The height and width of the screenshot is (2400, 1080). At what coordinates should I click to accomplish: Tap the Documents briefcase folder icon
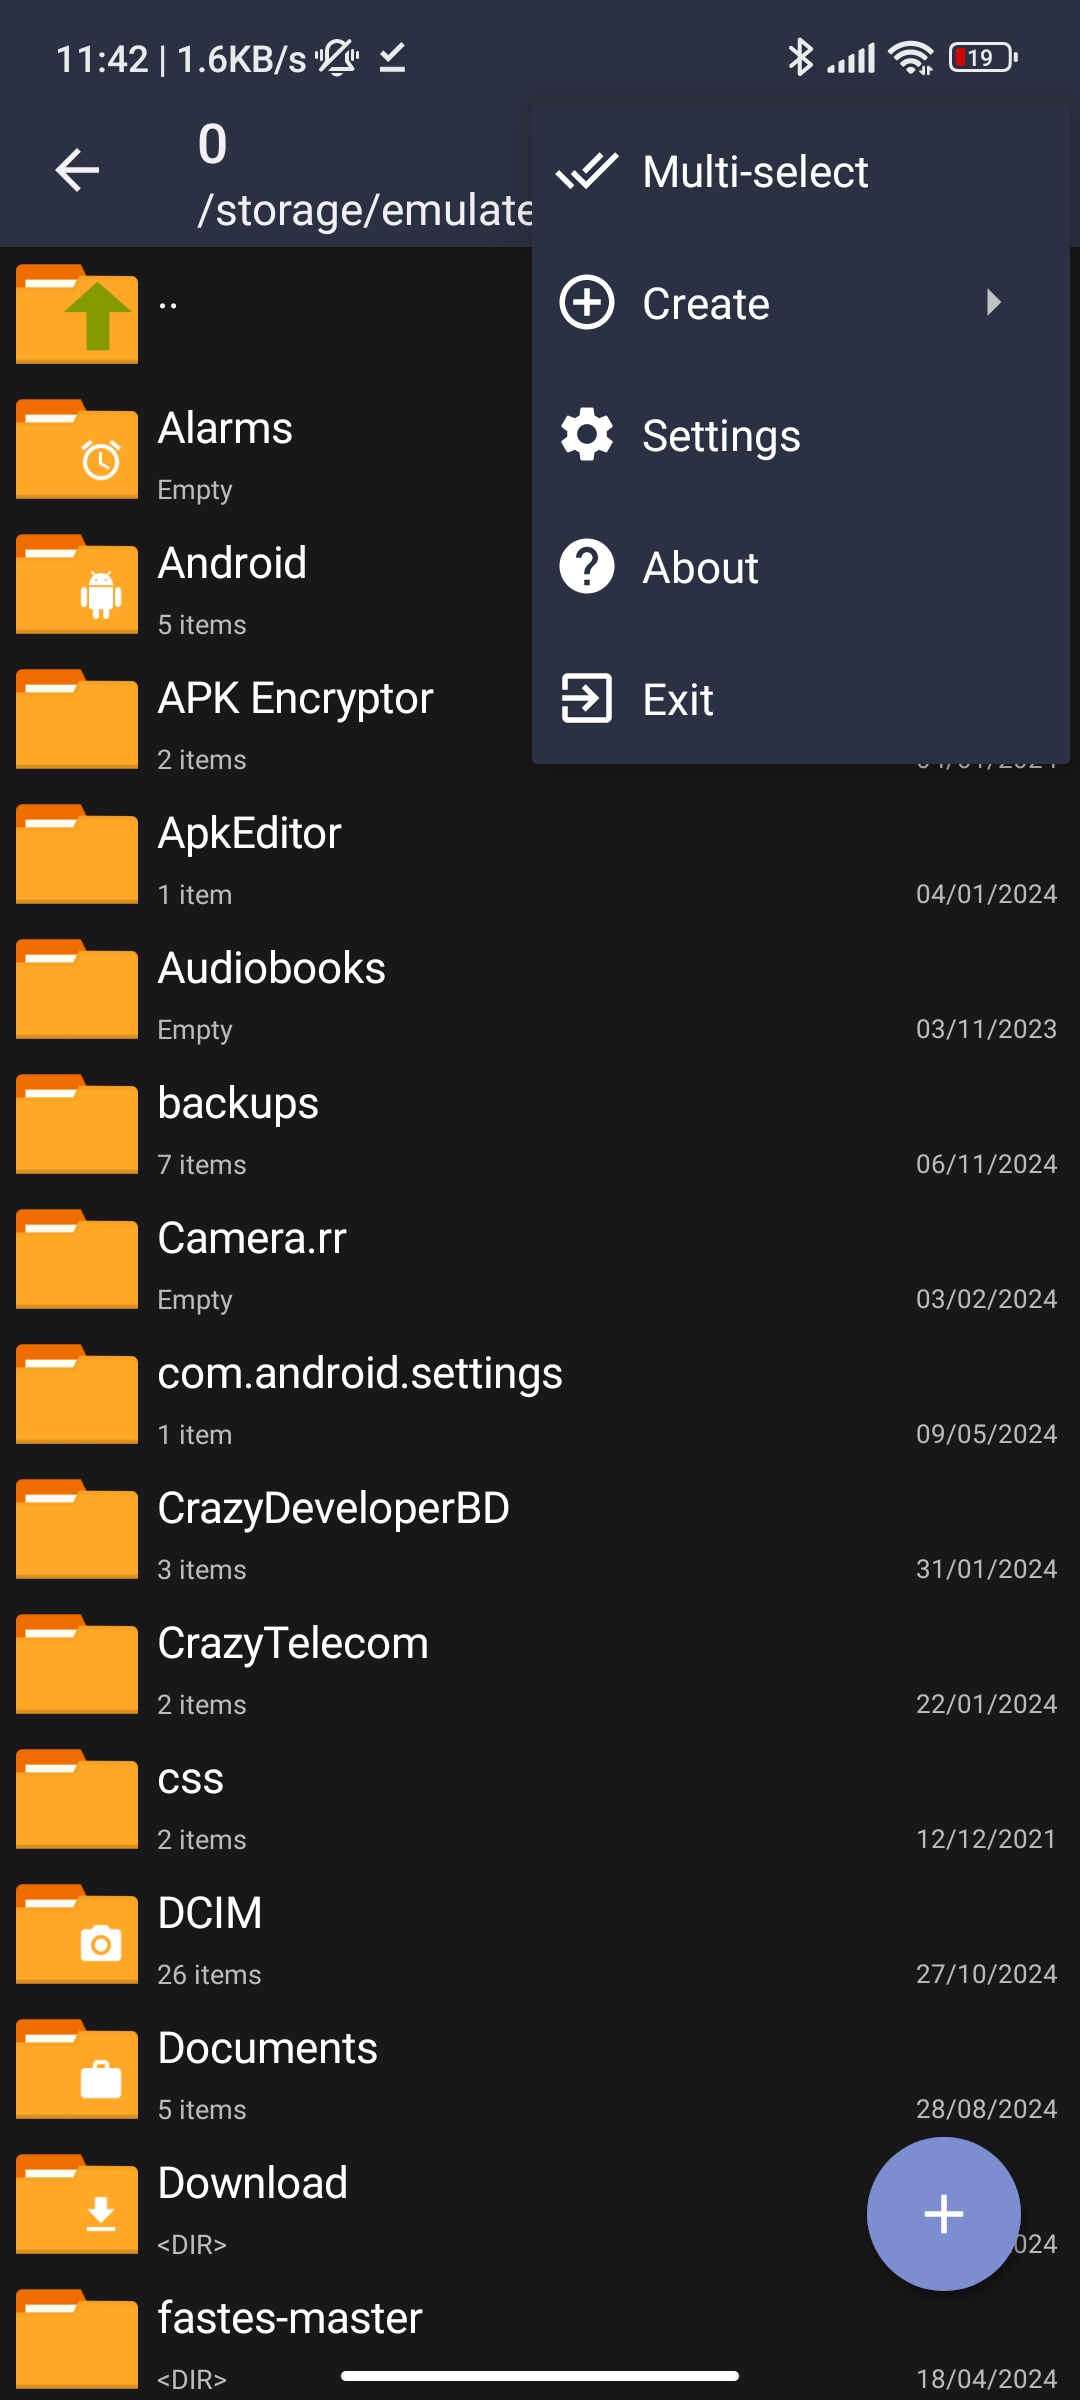tap(77, 2069)
